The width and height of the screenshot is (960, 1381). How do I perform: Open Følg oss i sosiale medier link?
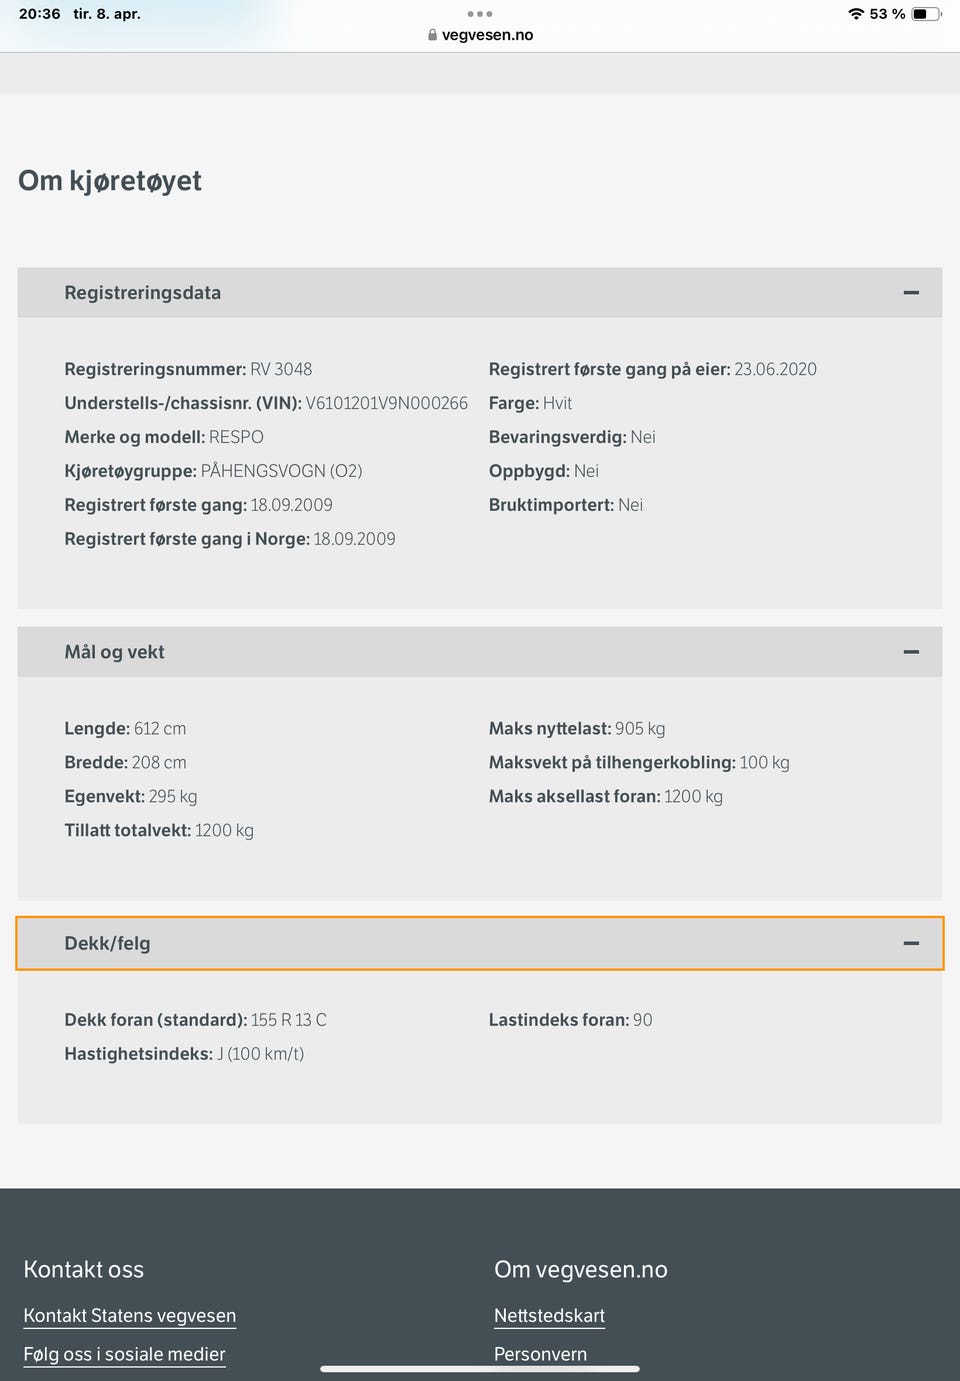[x=125, y=1355]
